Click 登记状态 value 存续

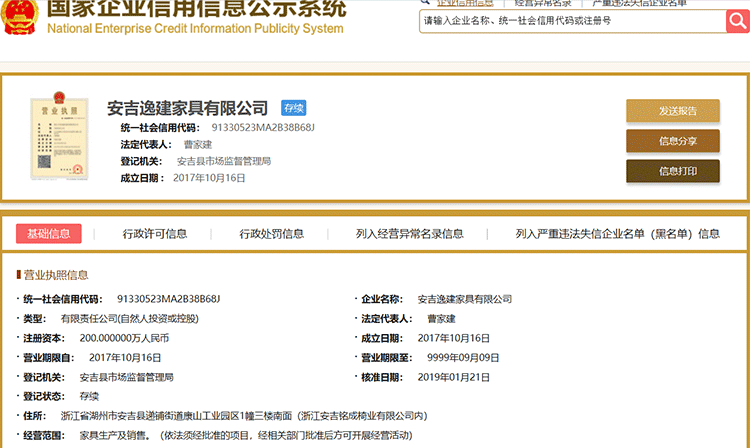coord(89,396)
